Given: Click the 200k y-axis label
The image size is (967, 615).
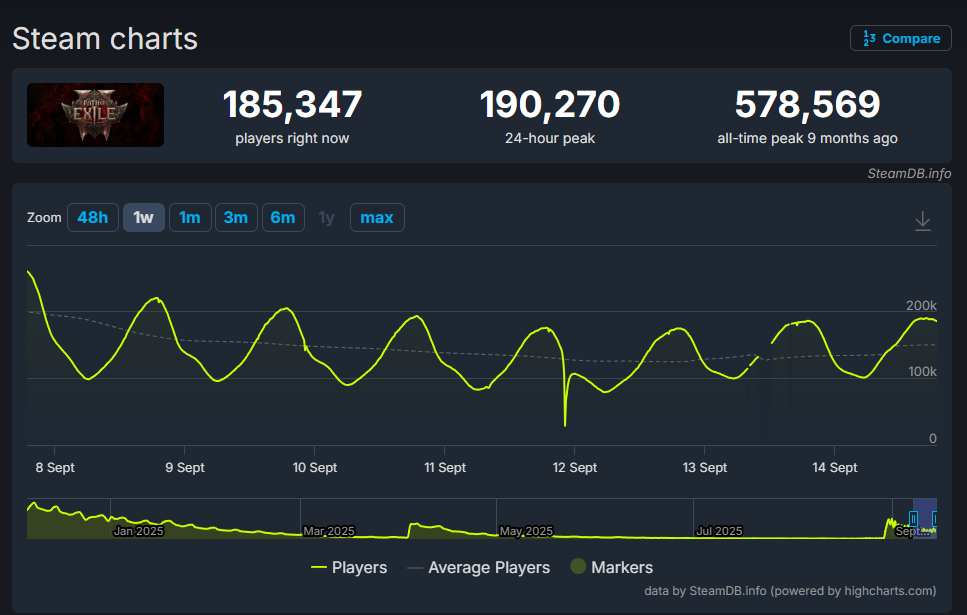Looking at the screenshot, I should click(921, 305).
